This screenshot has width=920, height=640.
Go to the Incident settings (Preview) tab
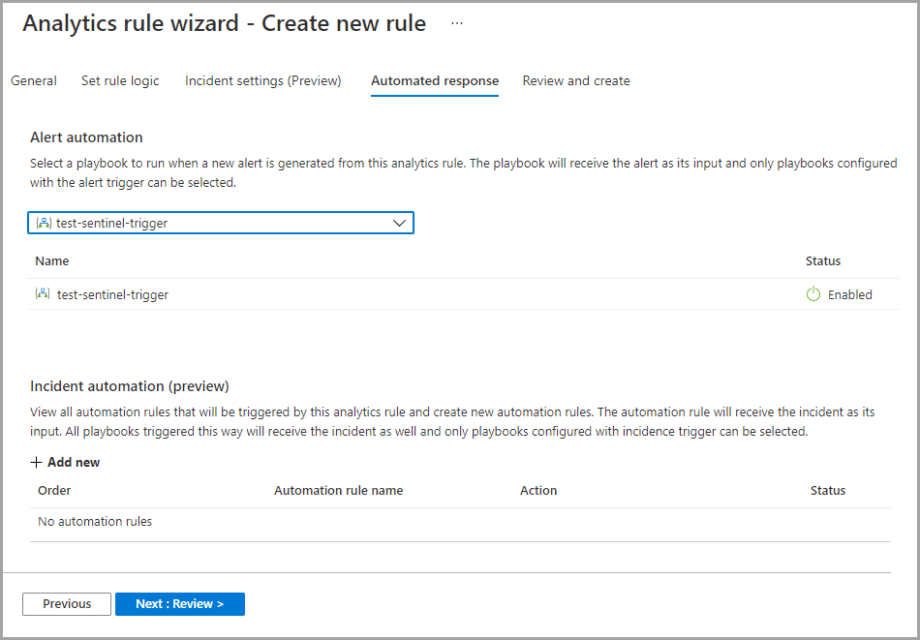coord(263,81)
